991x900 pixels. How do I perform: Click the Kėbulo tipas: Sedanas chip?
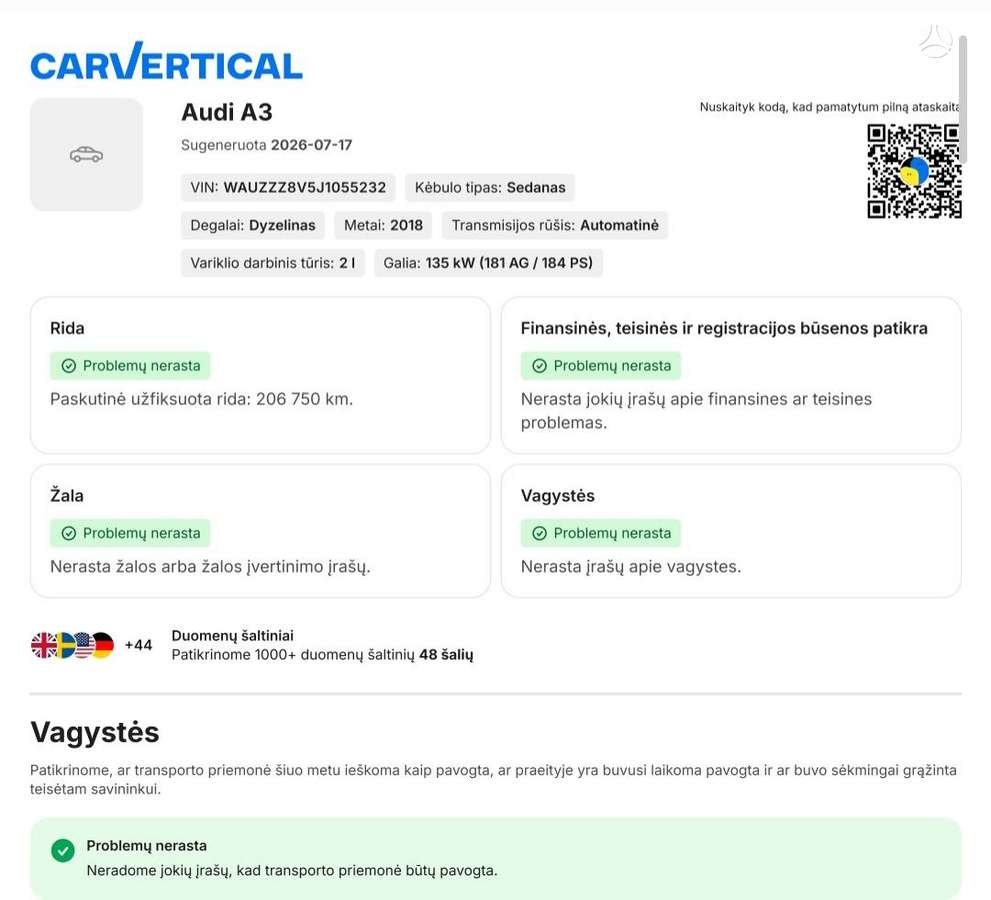(490, 188)
